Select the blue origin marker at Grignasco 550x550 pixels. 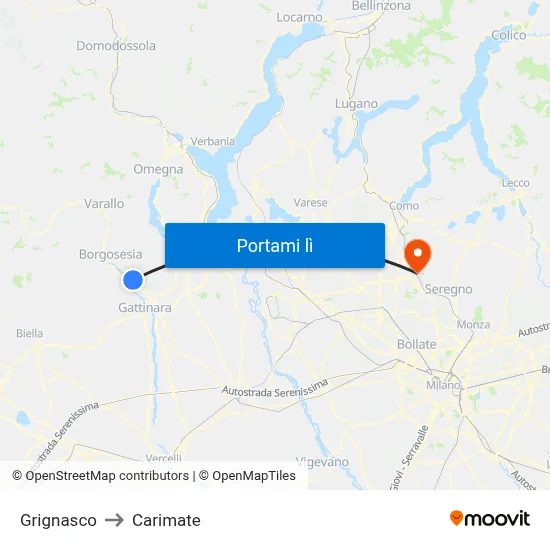click(133, 280)
